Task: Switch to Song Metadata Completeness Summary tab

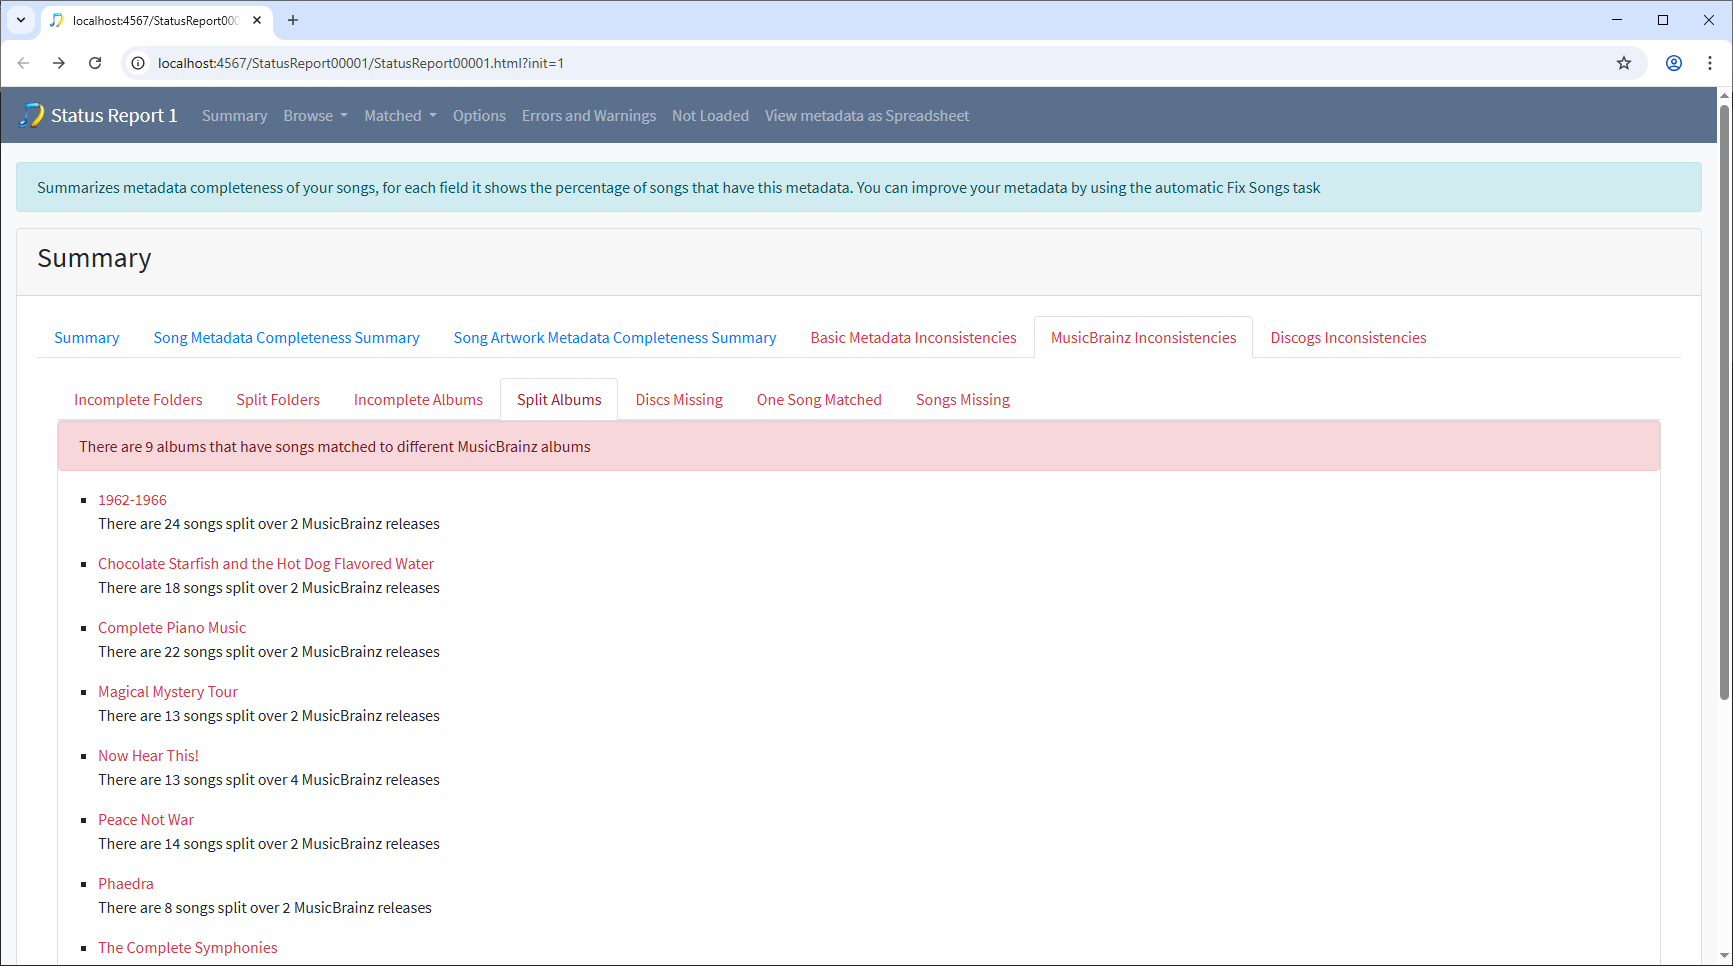Action: [x=286, y=338]
